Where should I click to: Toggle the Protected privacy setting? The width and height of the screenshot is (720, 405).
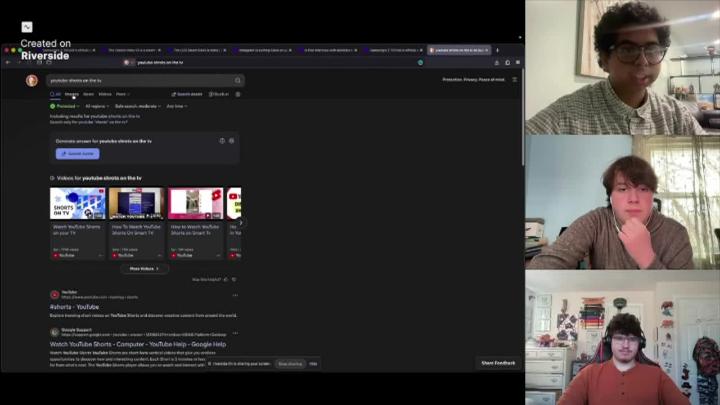tap(65, 105)
